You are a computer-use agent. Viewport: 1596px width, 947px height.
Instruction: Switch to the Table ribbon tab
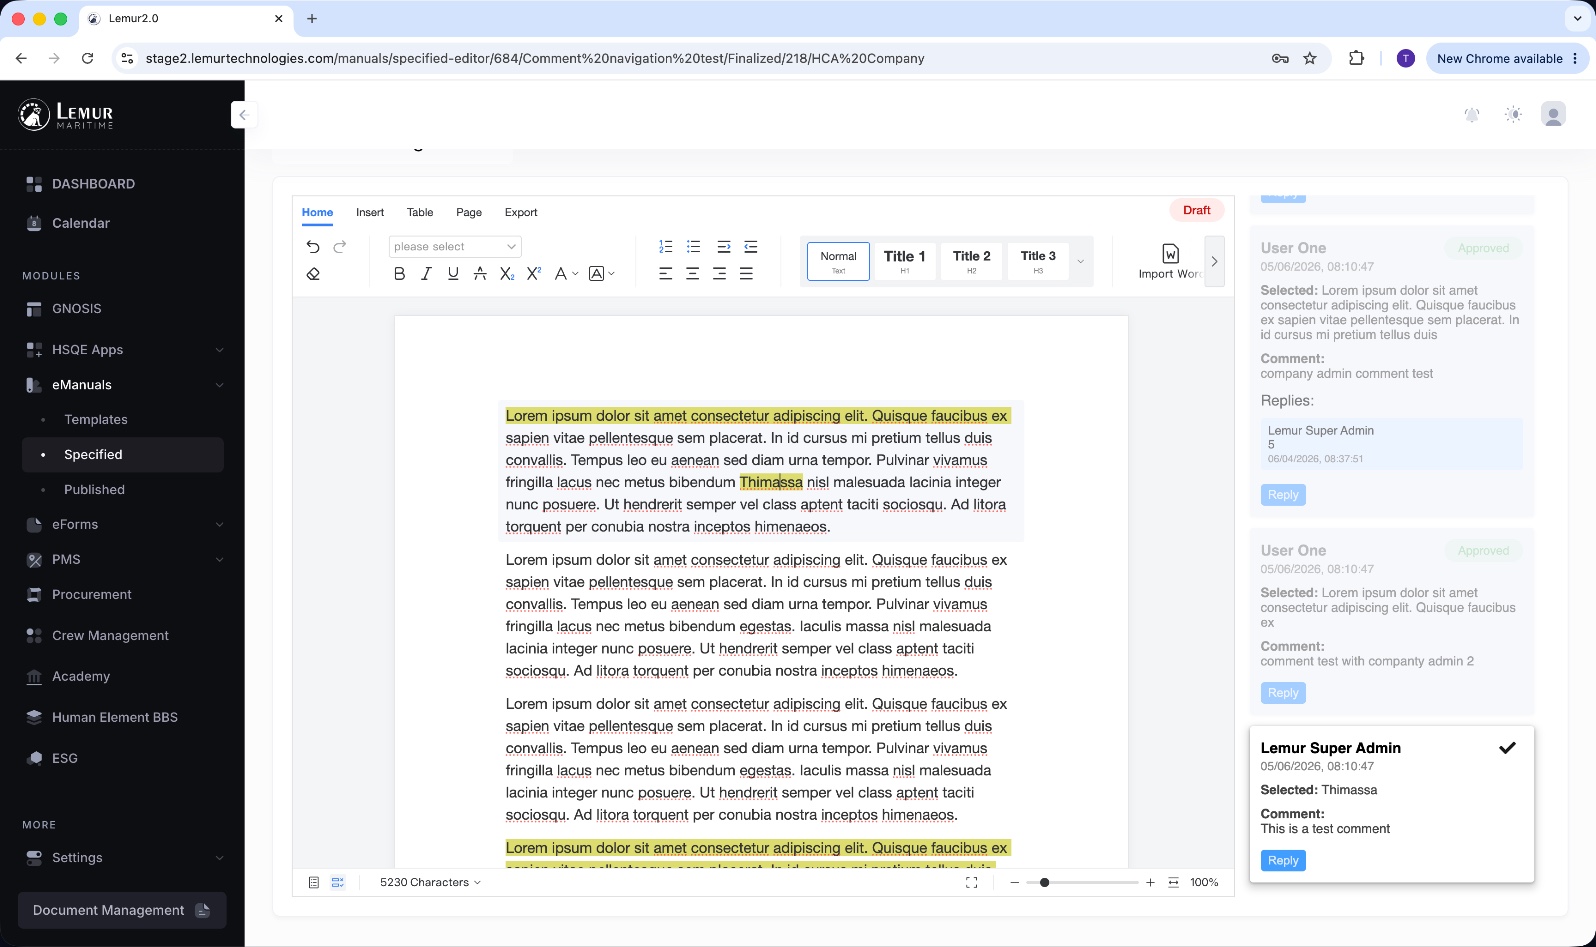(420, 212)
